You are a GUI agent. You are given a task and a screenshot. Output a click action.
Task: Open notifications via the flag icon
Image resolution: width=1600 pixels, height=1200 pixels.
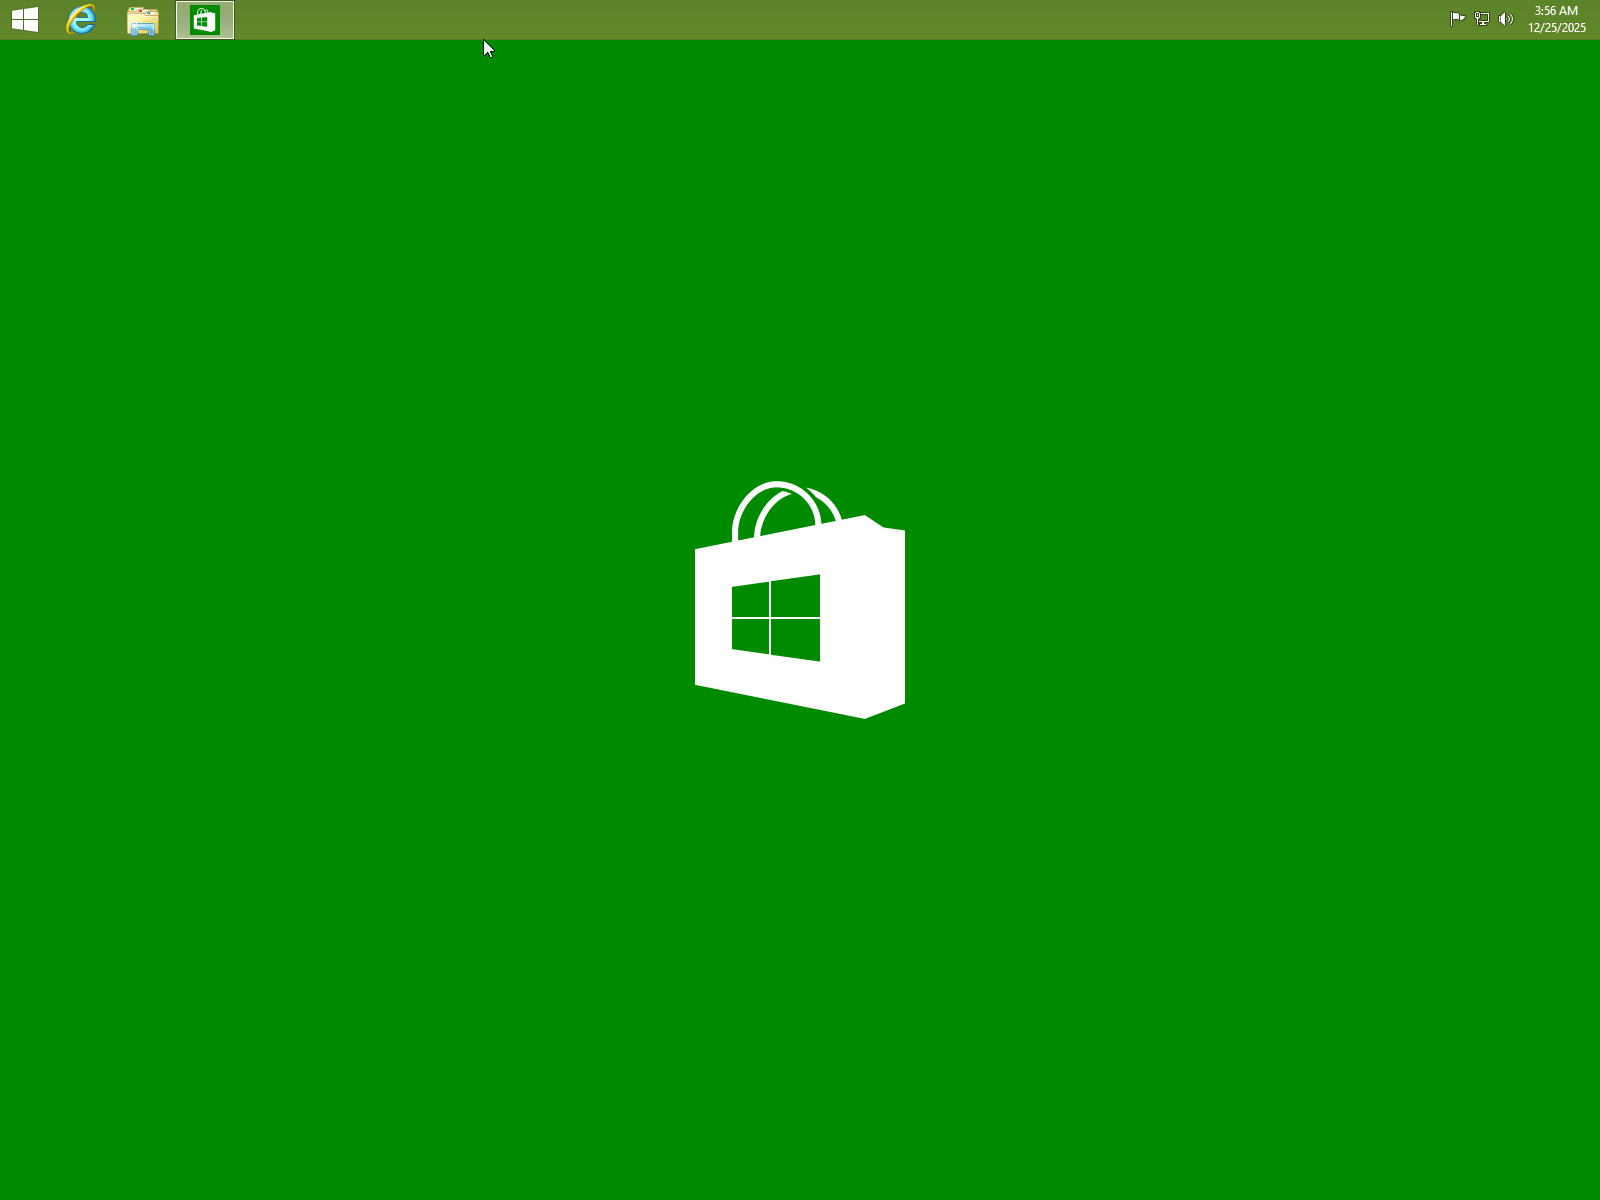1457,18
